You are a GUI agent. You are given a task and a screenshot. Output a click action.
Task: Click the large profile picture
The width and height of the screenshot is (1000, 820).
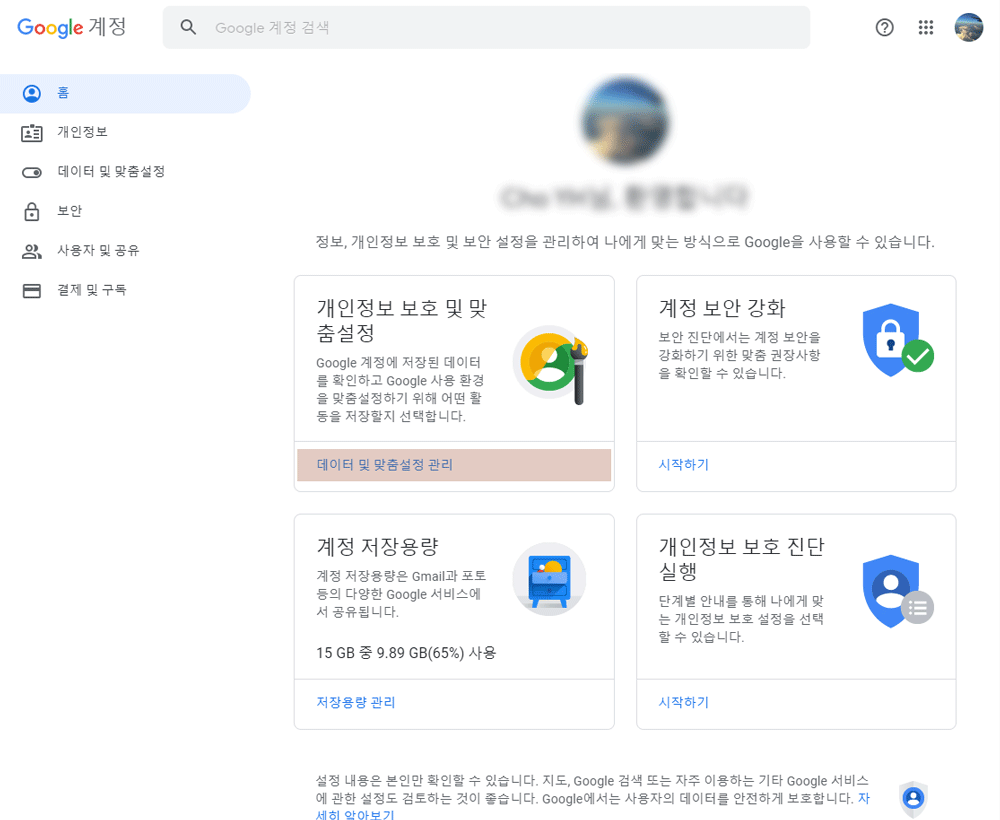625,121
